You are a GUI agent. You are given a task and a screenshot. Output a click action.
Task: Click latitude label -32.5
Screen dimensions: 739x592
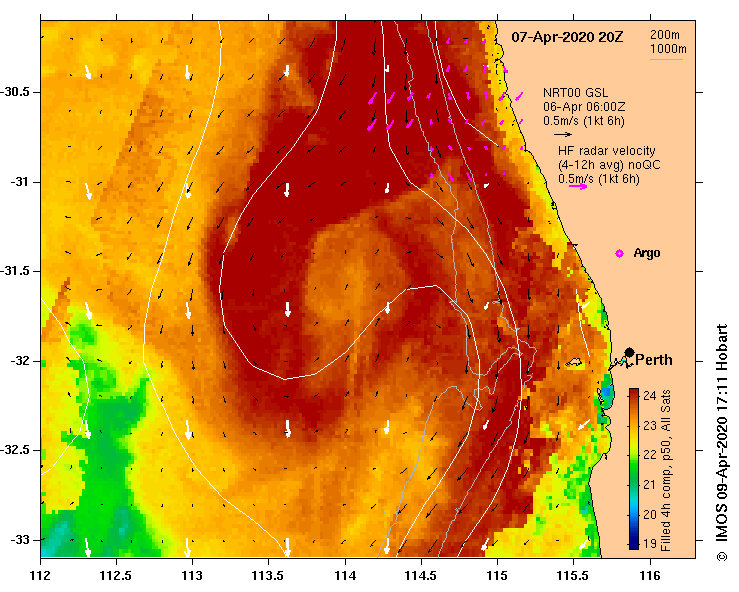tap(16, 450)
